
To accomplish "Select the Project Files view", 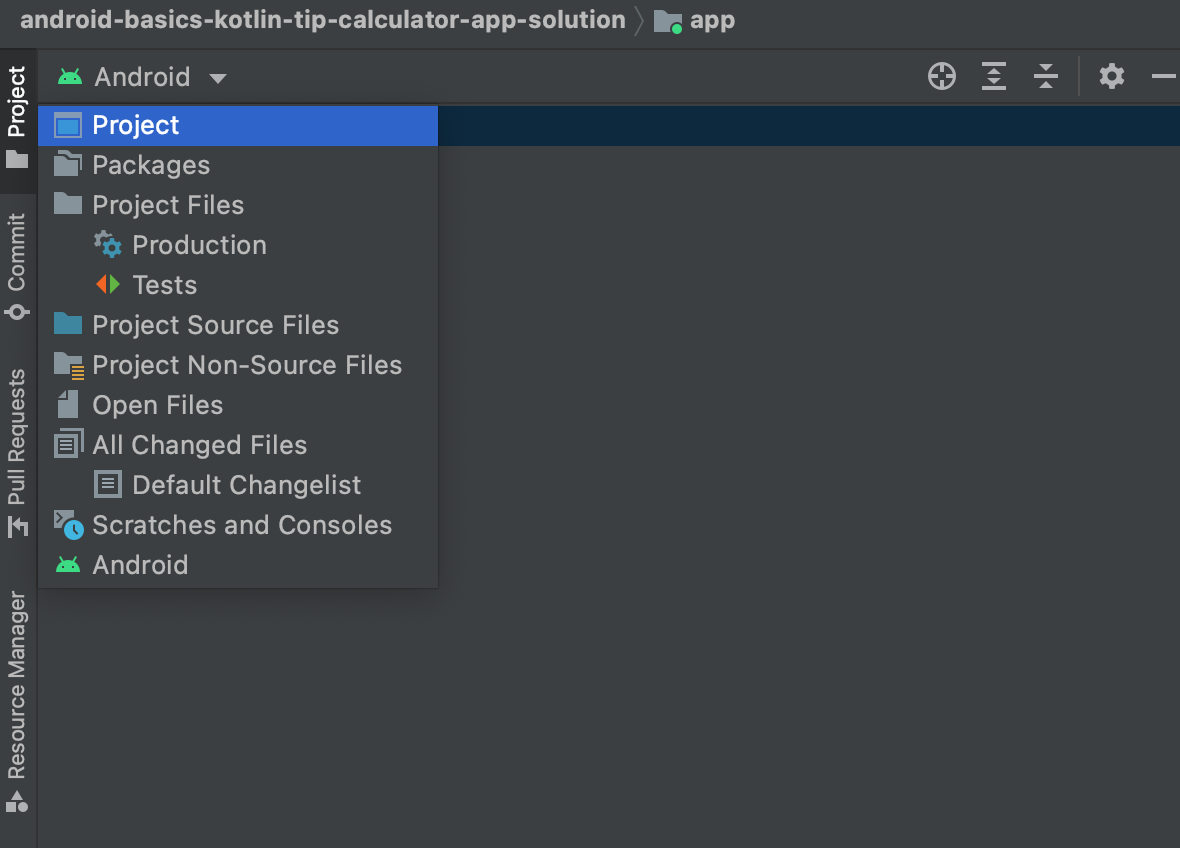I will [238, 205].
